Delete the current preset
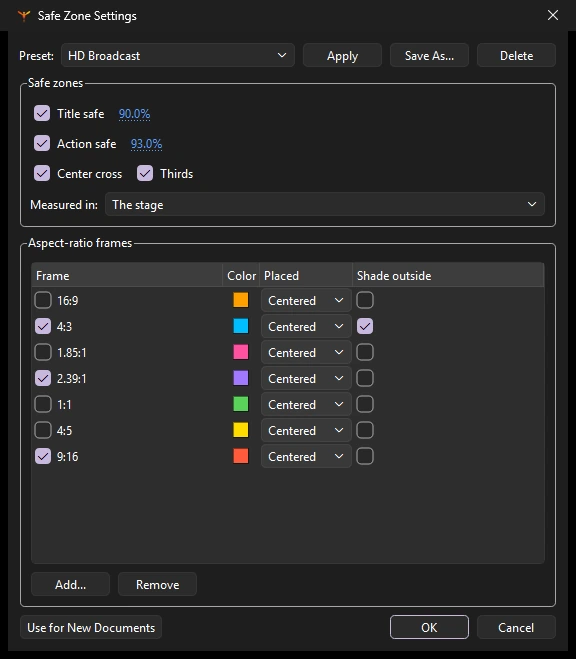 [x=516, y=55]
